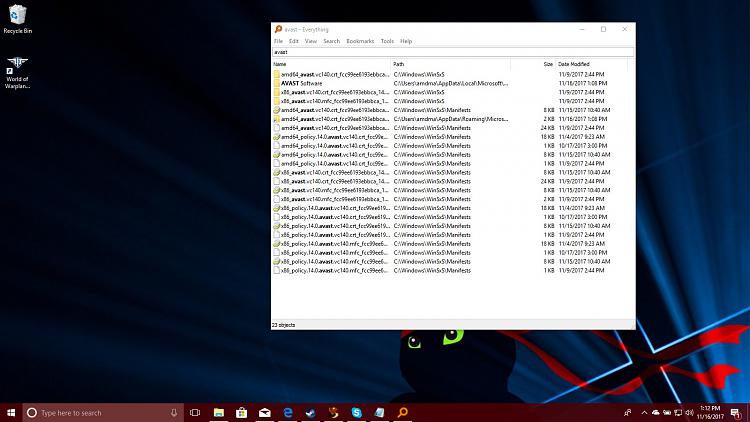Click the '23 objects' status bar text
750x422 pixels.
[284, 325]
